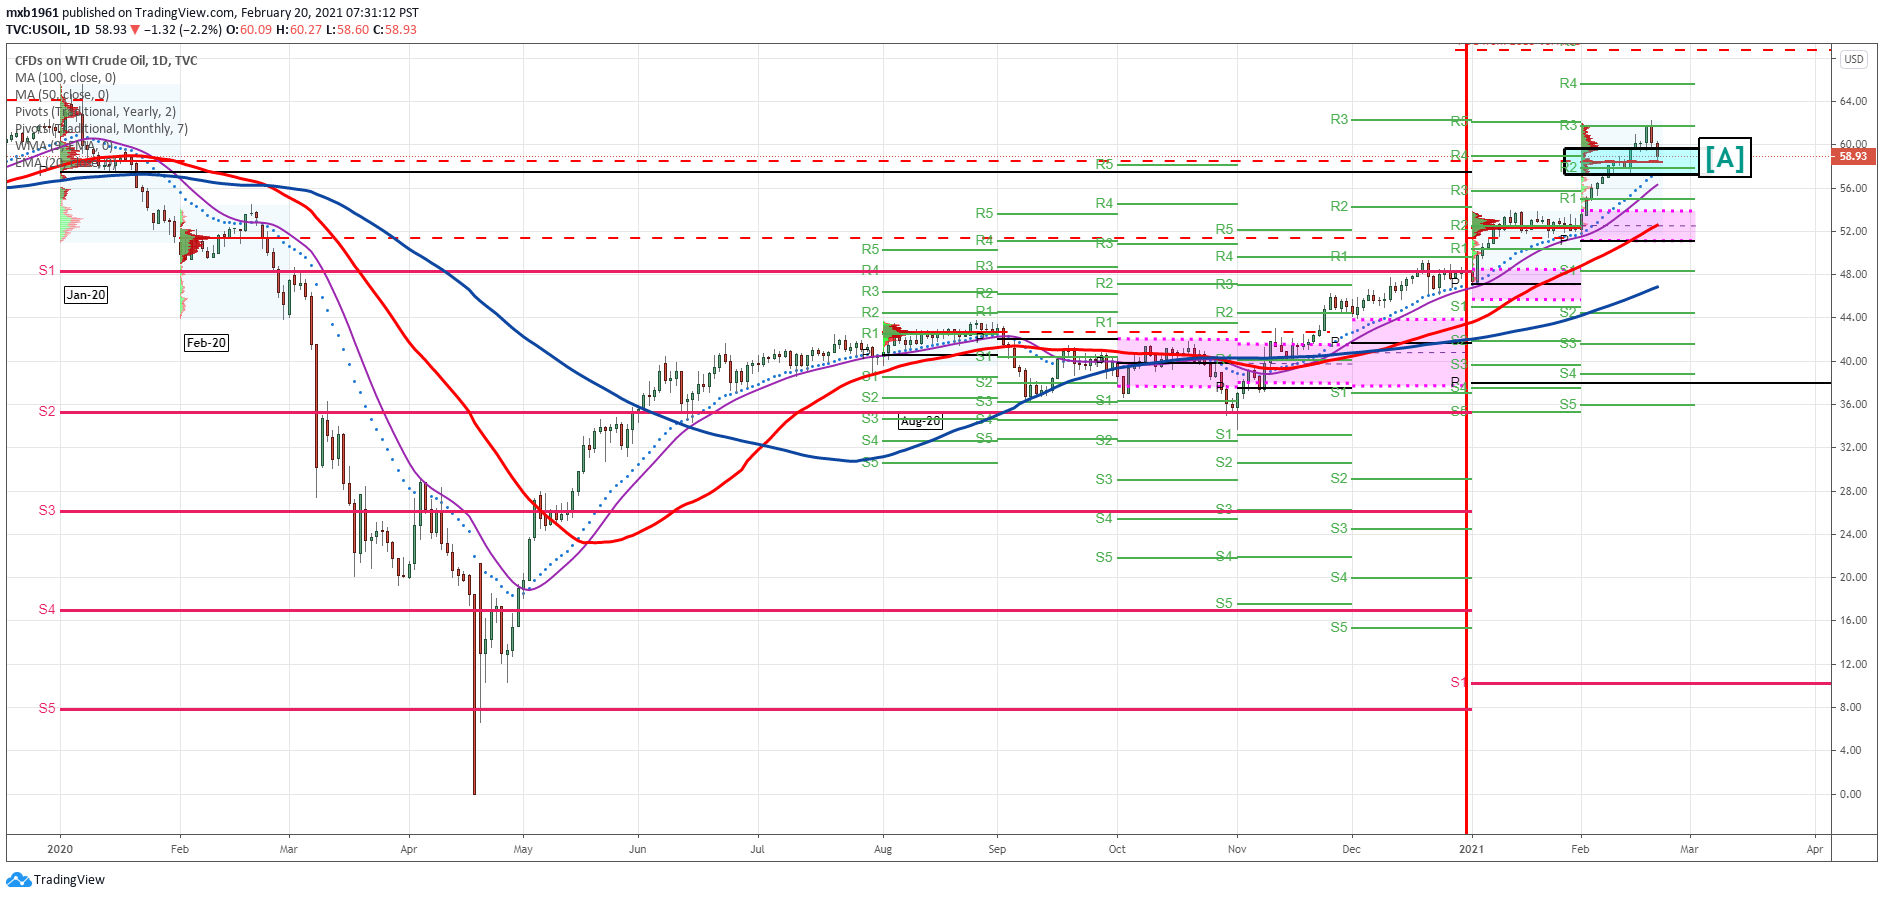Select the 'MA (100, close, 0)' indicator legend
Viewport: 1884px width, 898px height.
[65, 77]
